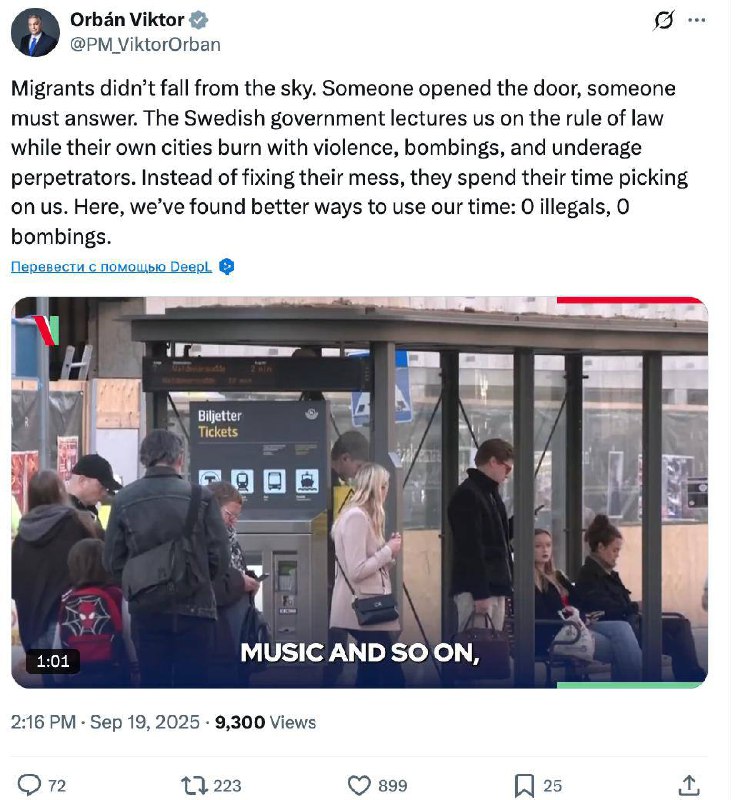740x800 pixels.
Task: Click the 9,300 Views count
Action: click(266, 721)
